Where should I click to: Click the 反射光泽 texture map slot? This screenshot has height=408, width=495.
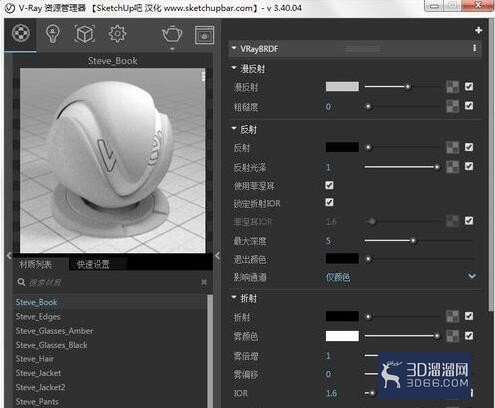coord(453,167)
